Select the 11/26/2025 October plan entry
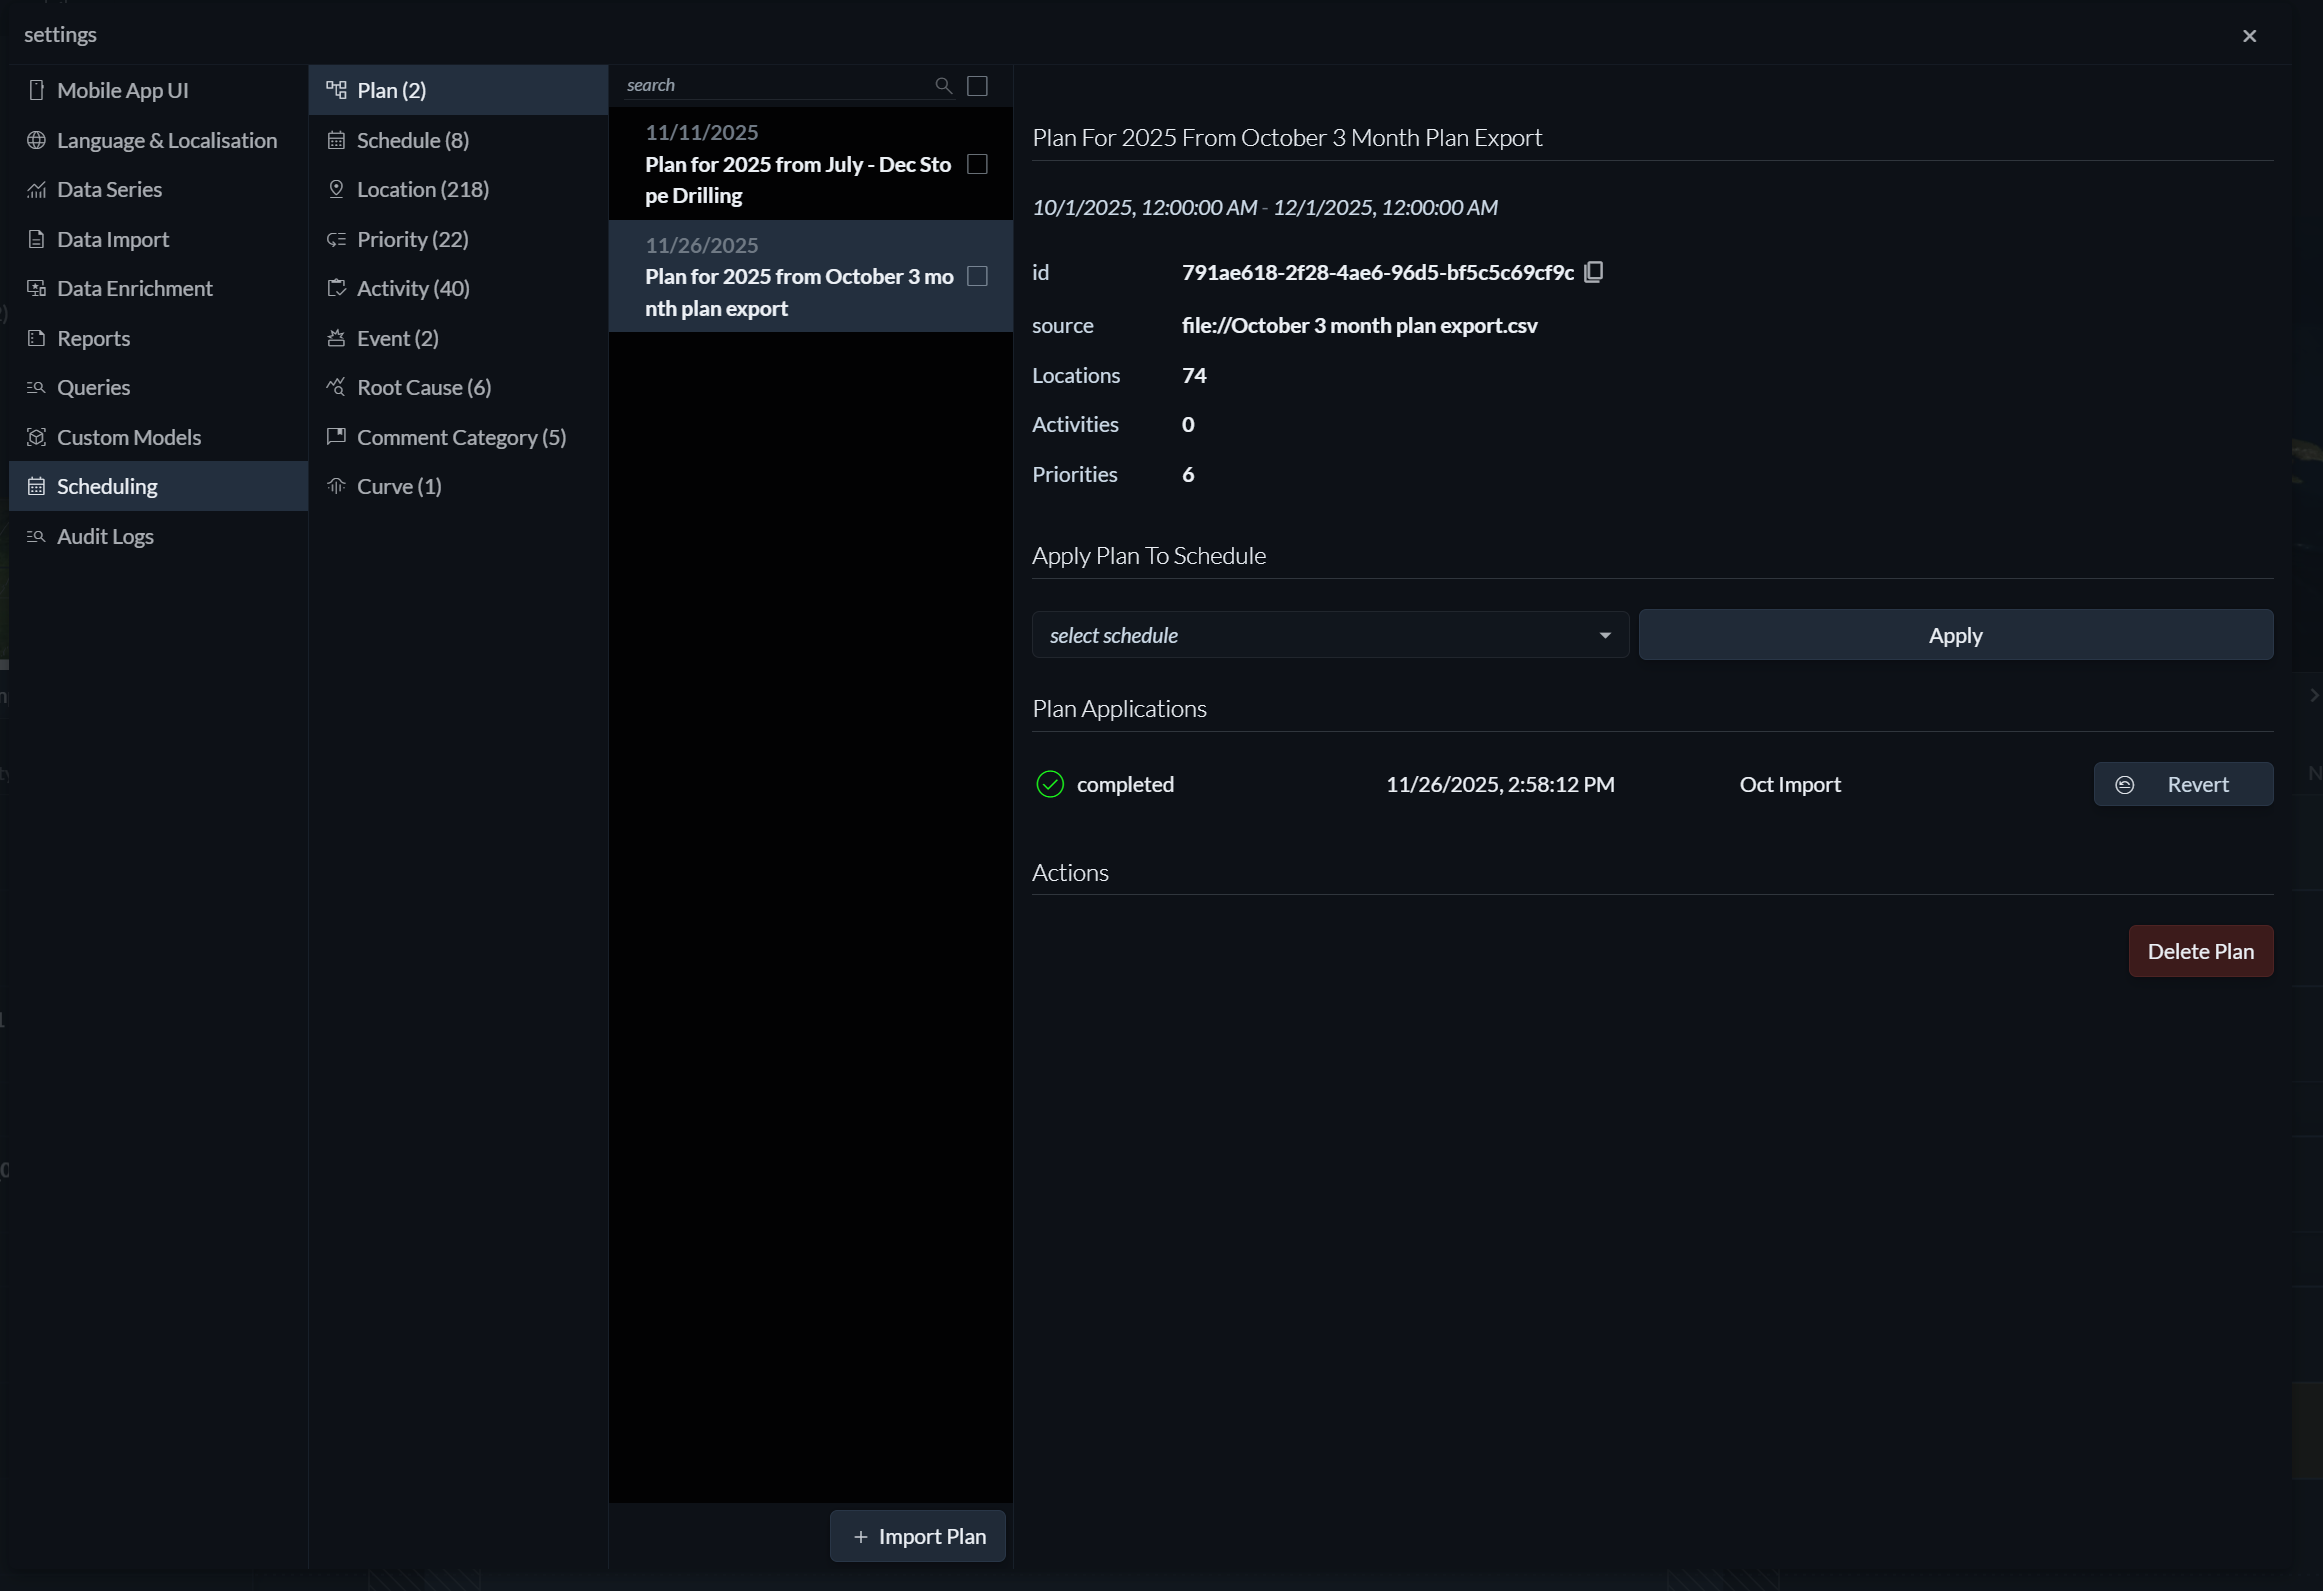 [x=810, y=276]
